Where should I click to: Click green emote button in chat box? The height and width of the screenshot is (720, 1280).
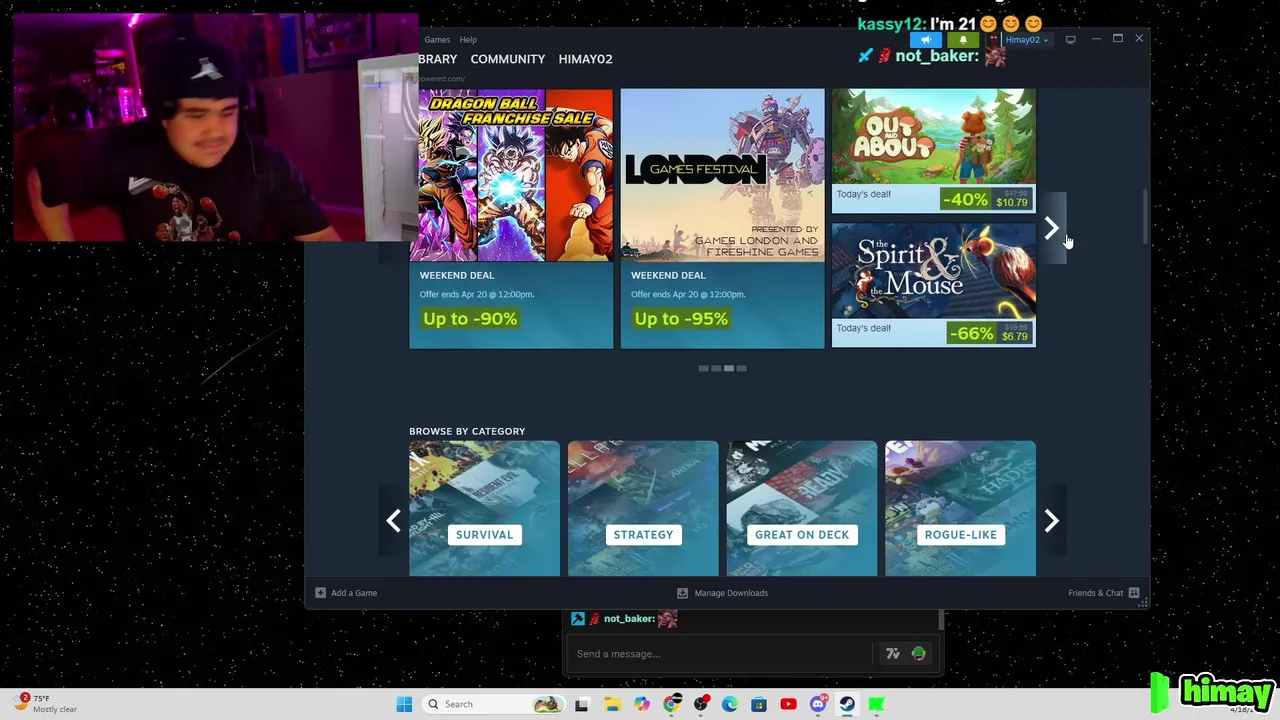pos(918,654)
